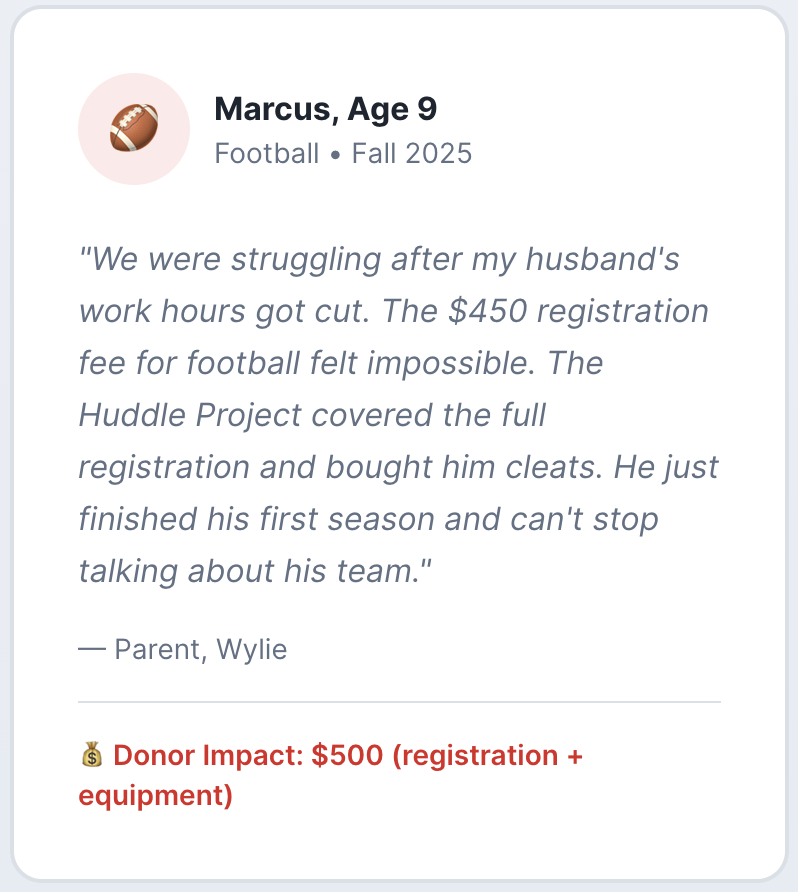The width and height of the screenshot is (798, 892).
Task: Click the bullet separator between Football and Fall
Action: point(336,155)
